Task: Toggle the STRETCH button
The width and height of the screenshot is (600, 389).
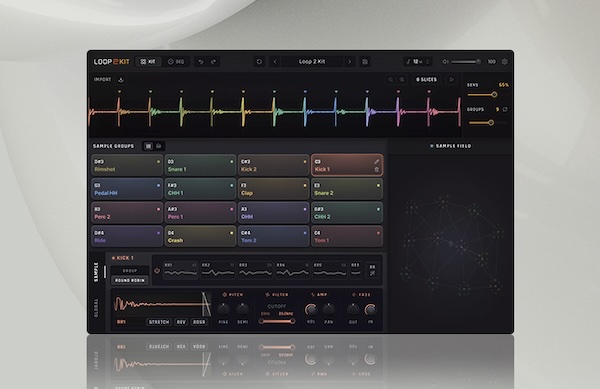Action: click(x=159, y=322)
